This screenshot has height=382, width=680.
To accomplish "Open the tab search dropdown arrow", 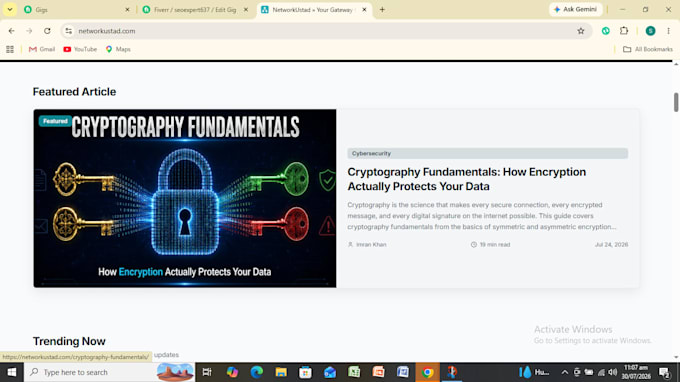I will pyautogui.click(x=10, y=10).
